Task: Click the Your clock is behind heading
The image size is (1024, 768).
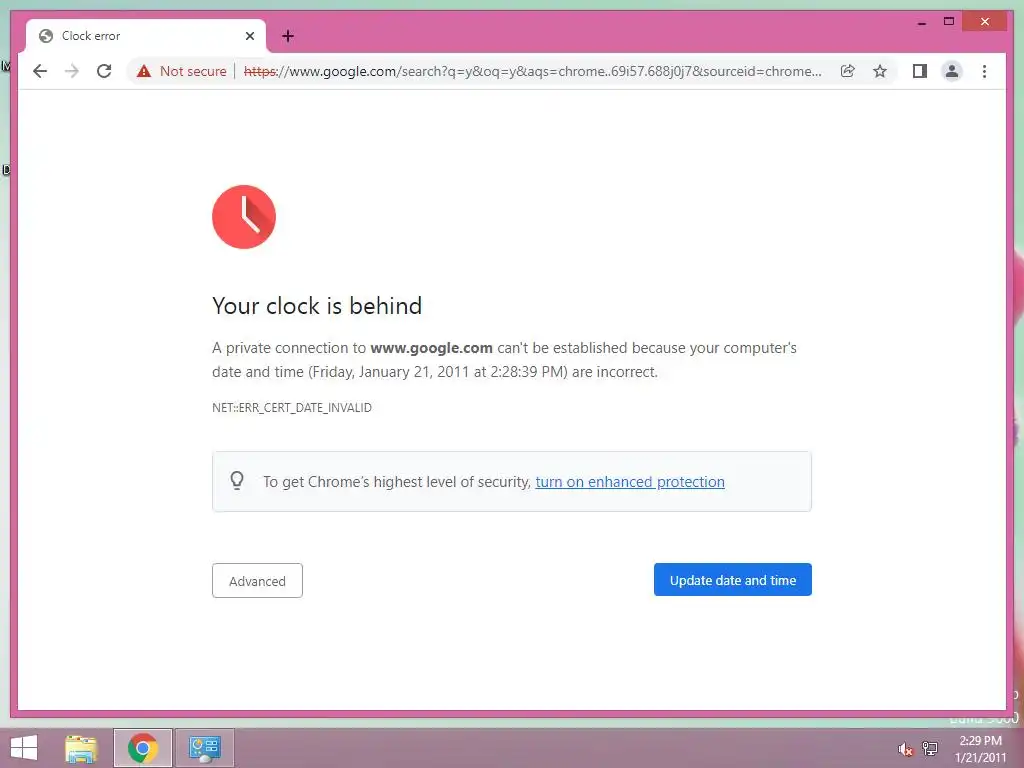Action: point(317,306)
